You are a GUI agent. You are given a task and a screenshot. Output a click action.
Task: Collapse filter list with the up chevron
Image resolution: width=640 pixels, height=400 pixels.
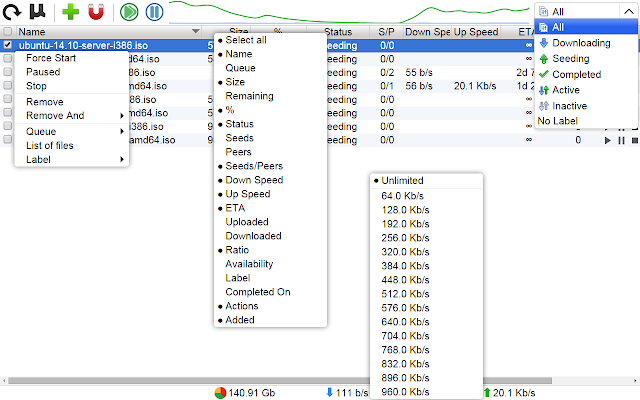[x=629, y=12]
